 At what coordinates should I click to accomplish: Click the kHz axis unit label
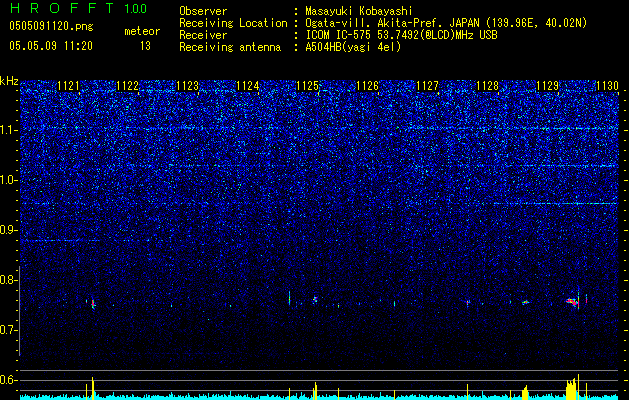coord(9,81)
